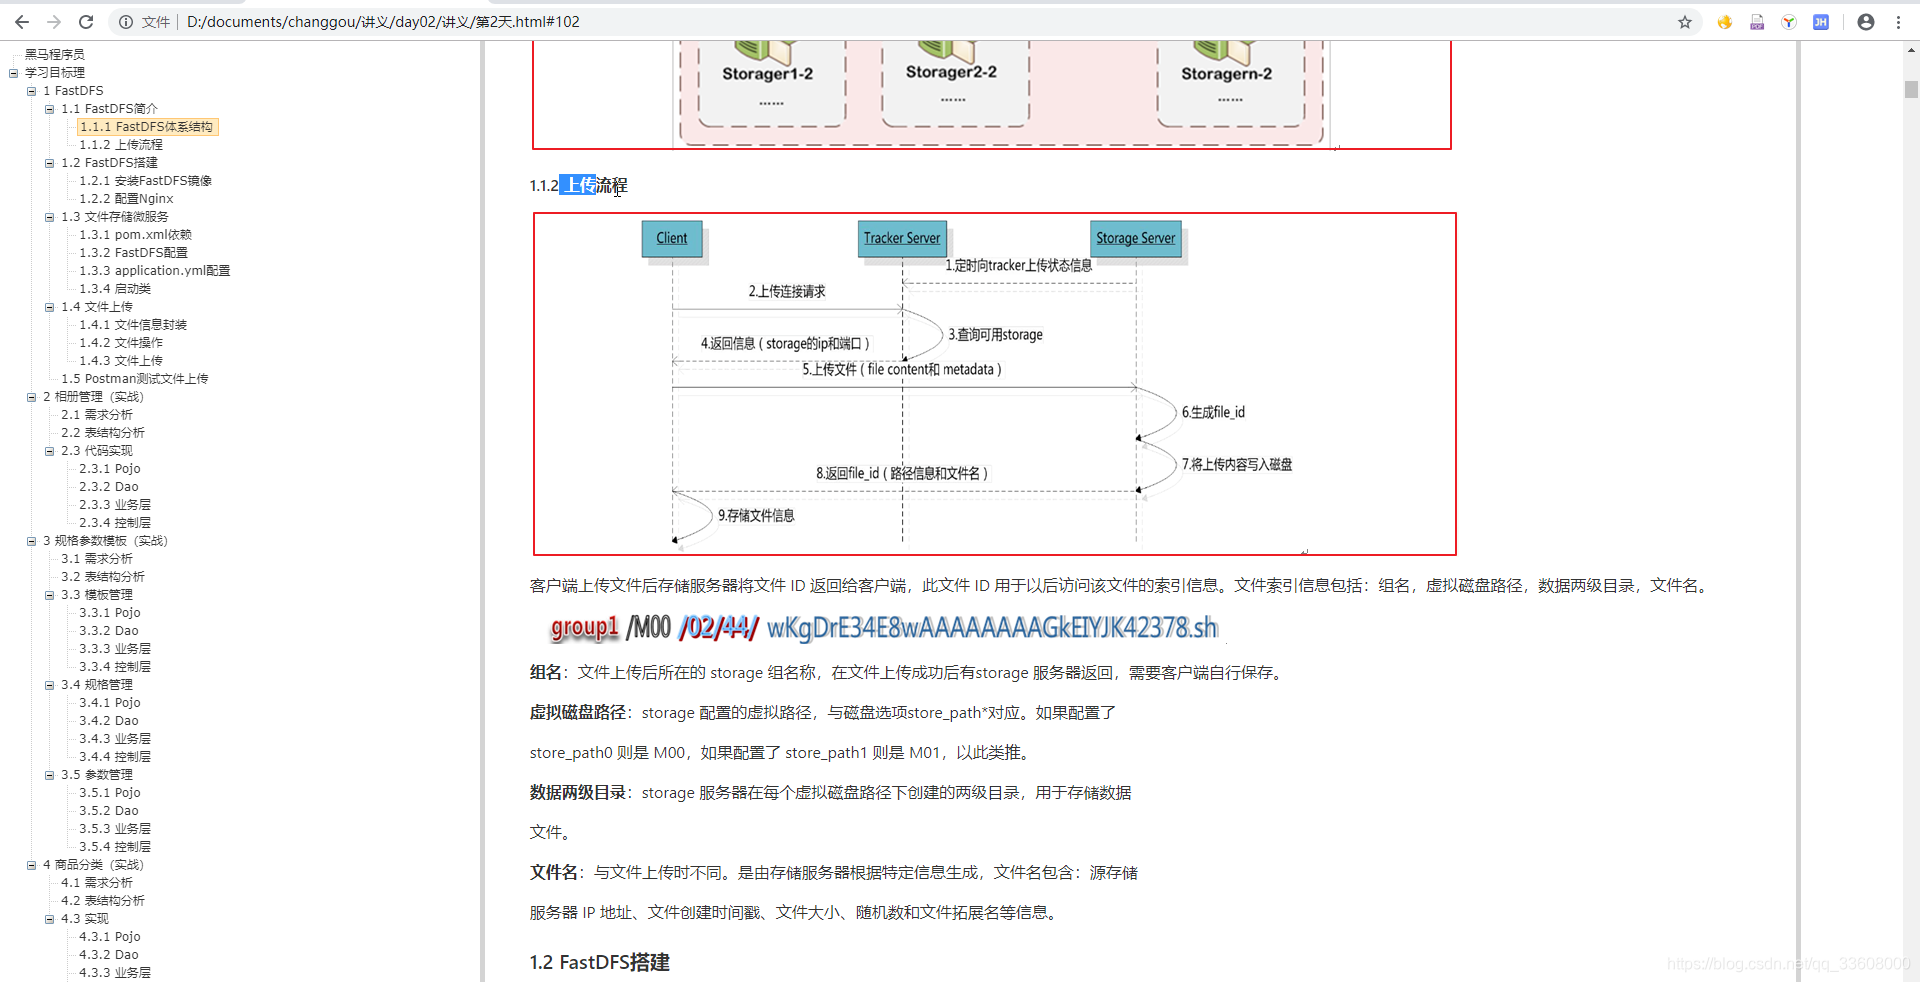Open the blue JH extension icon
Viewport: 1920px width, 982px height.
point(1821,22)
